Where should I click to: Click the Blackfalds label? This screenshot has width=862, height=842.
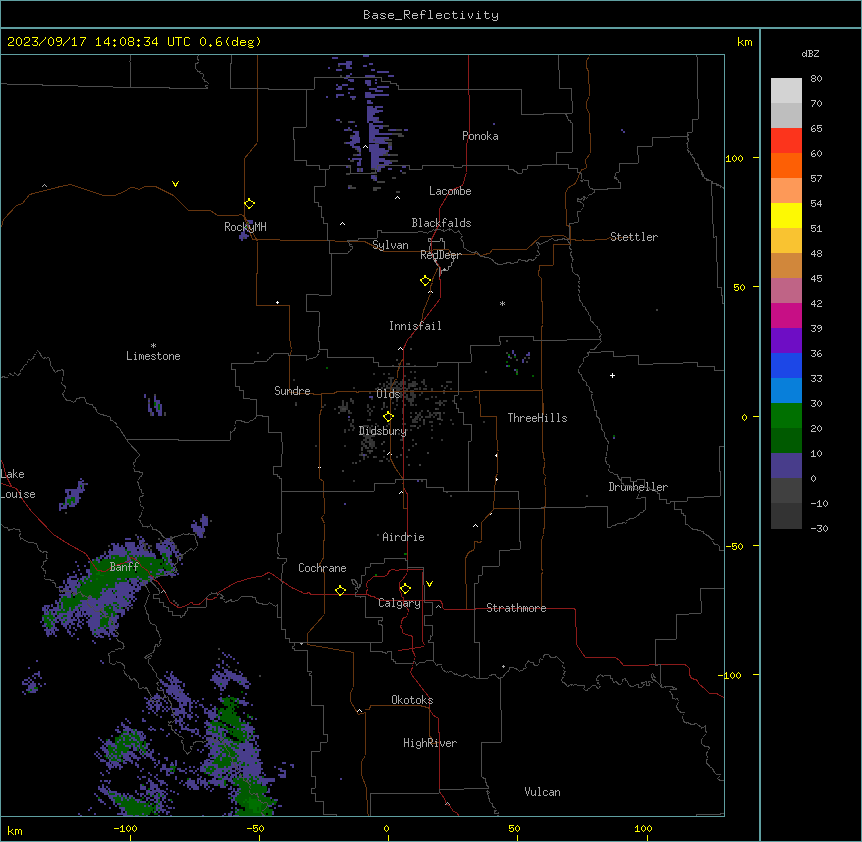click(x=441, y=223)
